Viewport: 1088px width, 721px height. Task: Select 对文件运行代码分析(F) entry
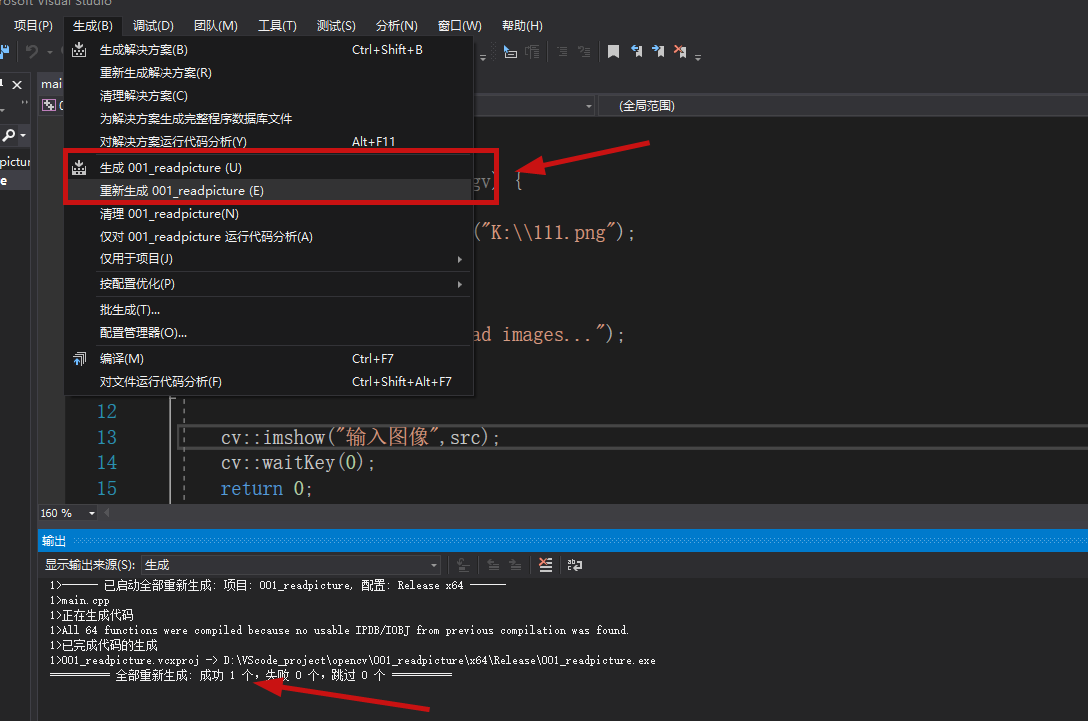point(269,382)
